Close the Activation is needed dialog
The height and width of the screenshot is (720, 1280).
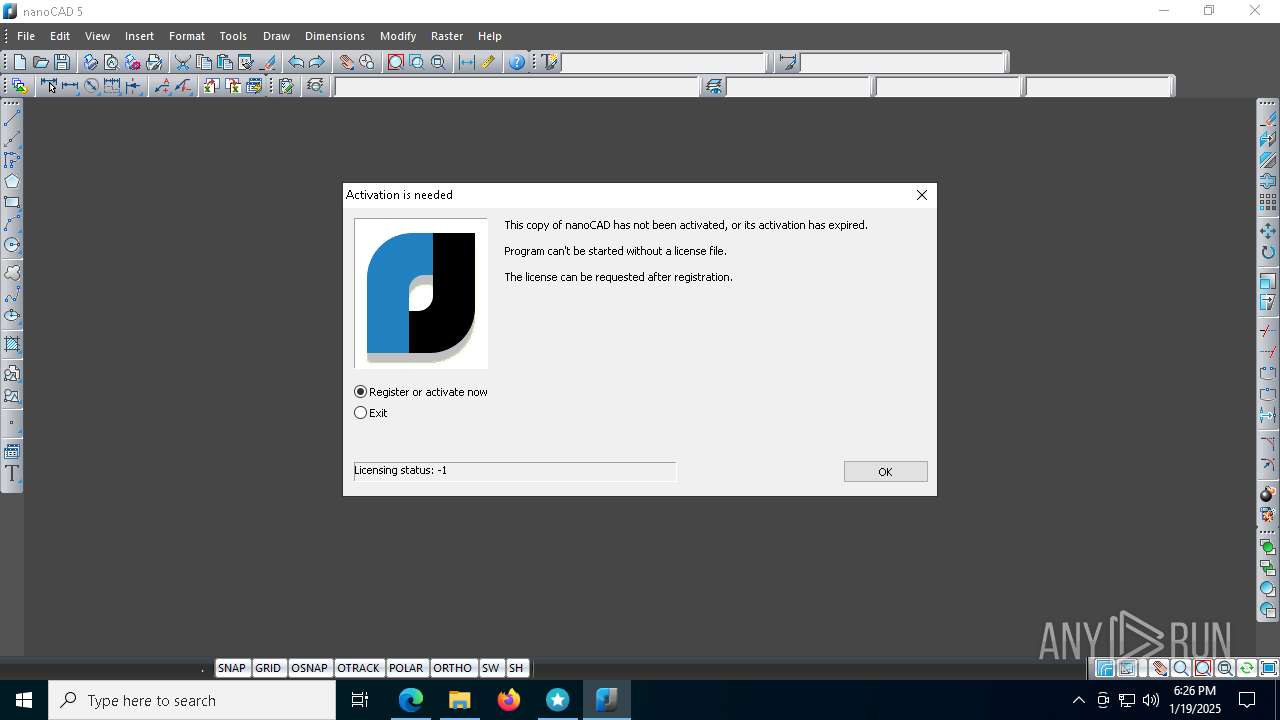tap(922, 195)
